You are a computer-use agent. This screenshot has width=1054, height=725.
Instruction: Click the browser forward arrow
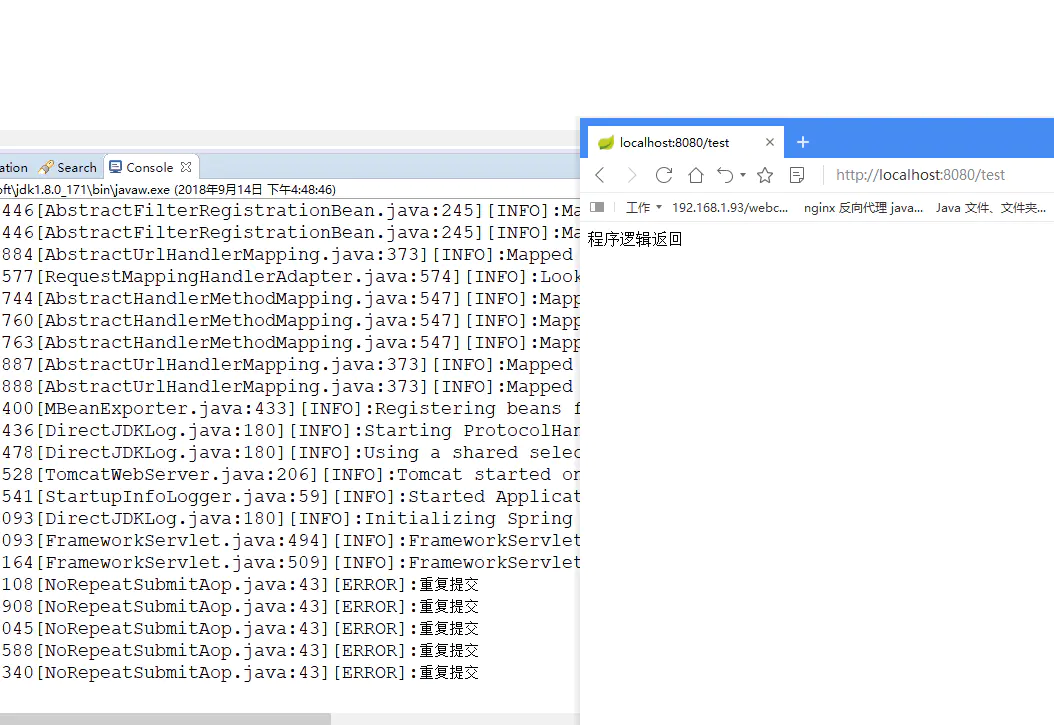click(632, 175)
